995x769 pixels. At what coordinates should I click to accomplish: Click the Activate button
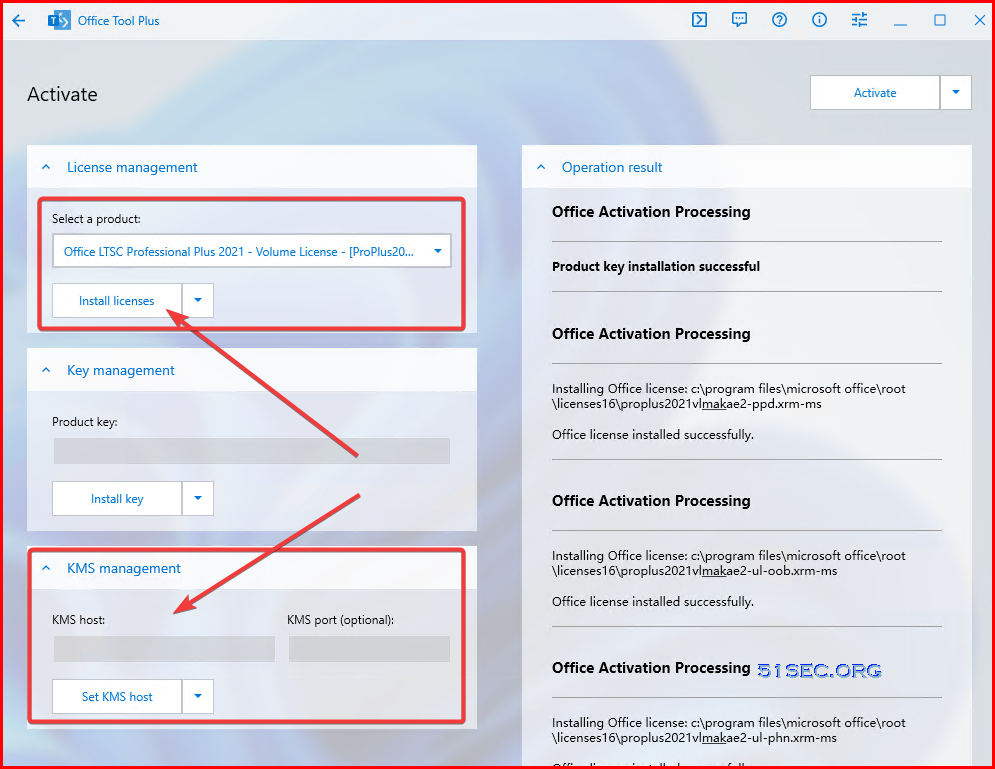click(x=874, y=93)
